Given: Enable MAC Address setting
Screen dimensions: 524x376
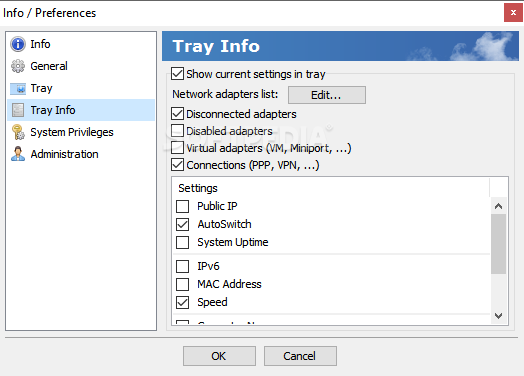Looking at the screenshot, I should pyautogui.click(x=182, y=284).
